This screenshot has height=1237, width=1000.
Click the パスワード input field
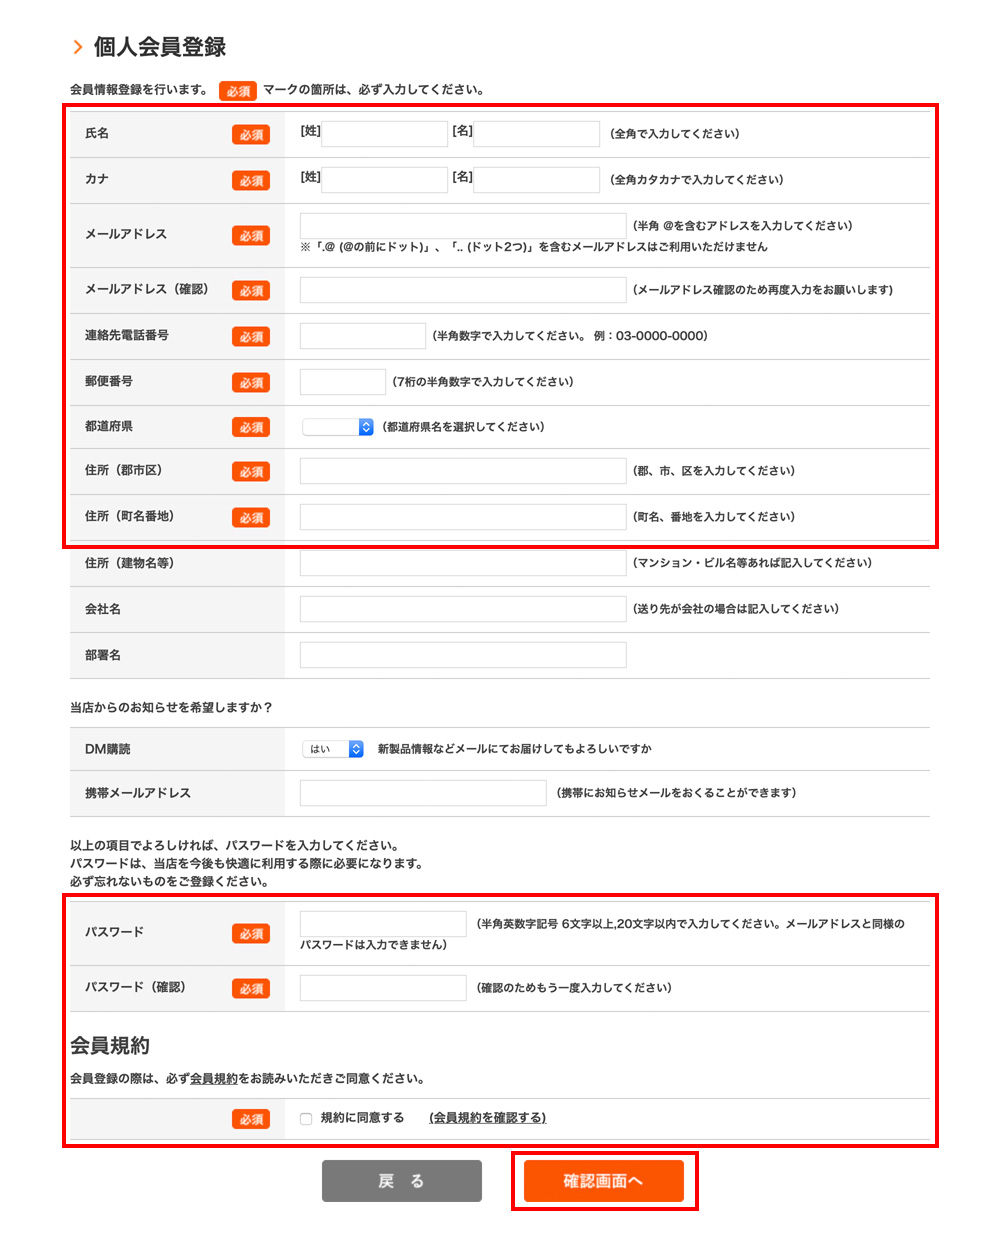[382, 924]
